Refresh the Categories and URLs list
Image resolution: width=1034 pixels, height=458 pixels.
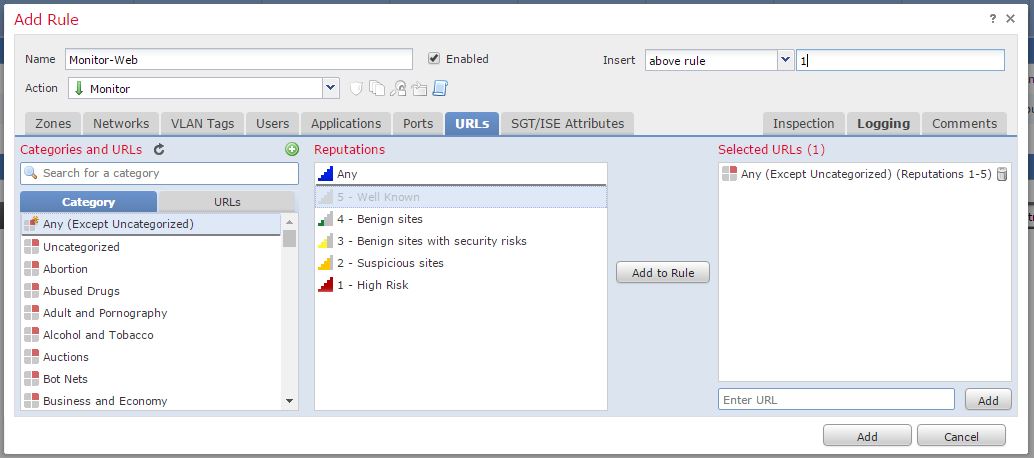(159, 150)
